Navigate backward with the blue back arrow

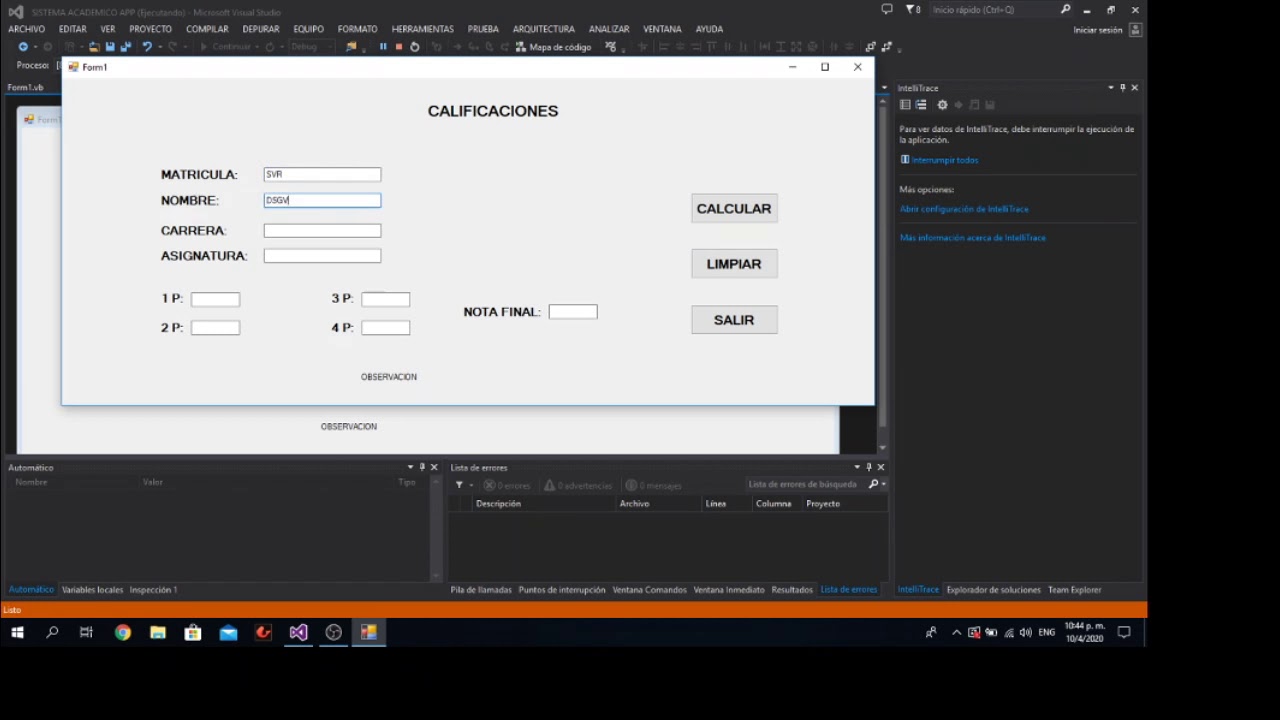click(x=23, y=47)
